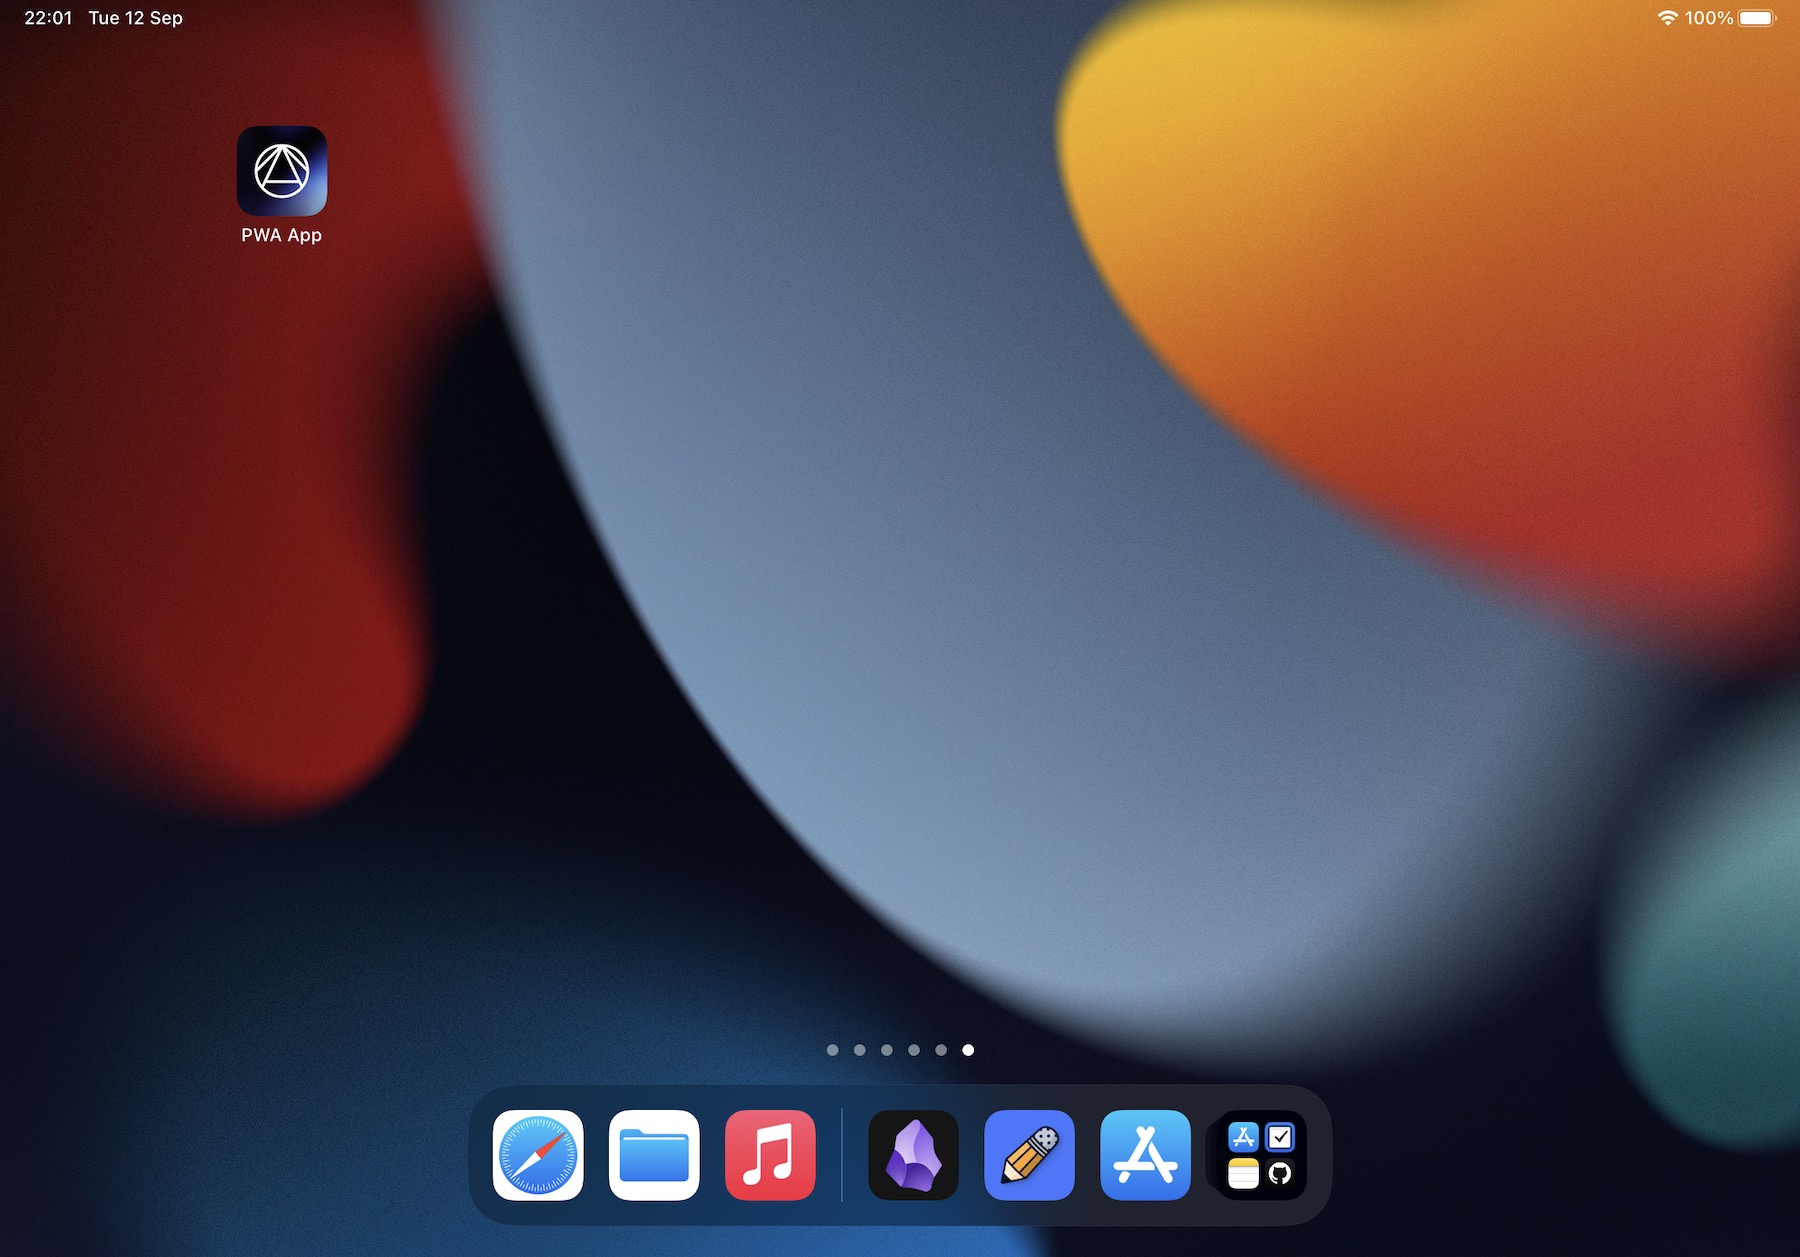This screenshot has height=1257, width=1800.
Task: Open the pencil note-taking app in the dock
Action: [1030, 1155]
